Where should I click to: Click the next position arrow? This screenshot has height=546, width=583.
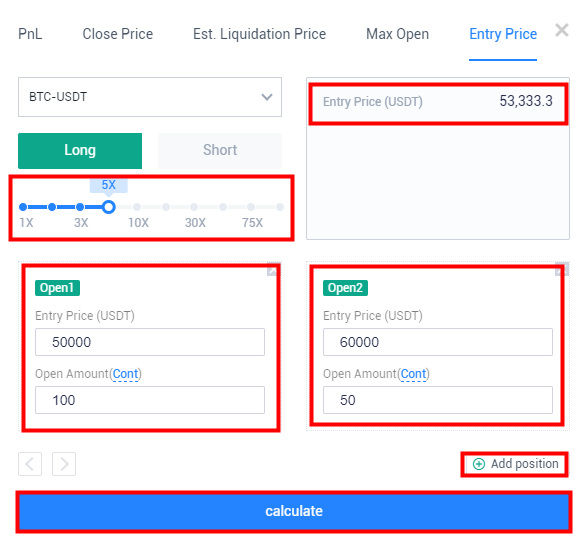pyautogui.click(x=64, y=464)
